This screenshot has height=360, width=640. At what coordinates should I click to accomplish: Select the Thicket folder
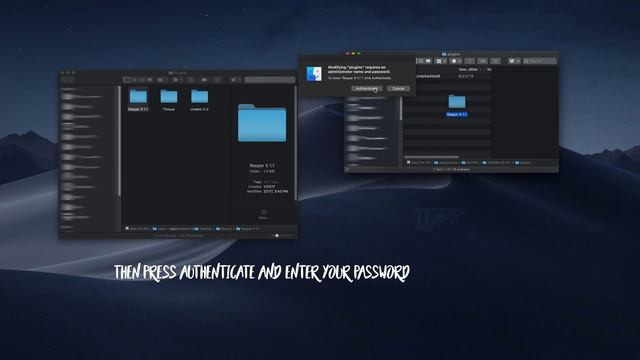pos(169,100)
